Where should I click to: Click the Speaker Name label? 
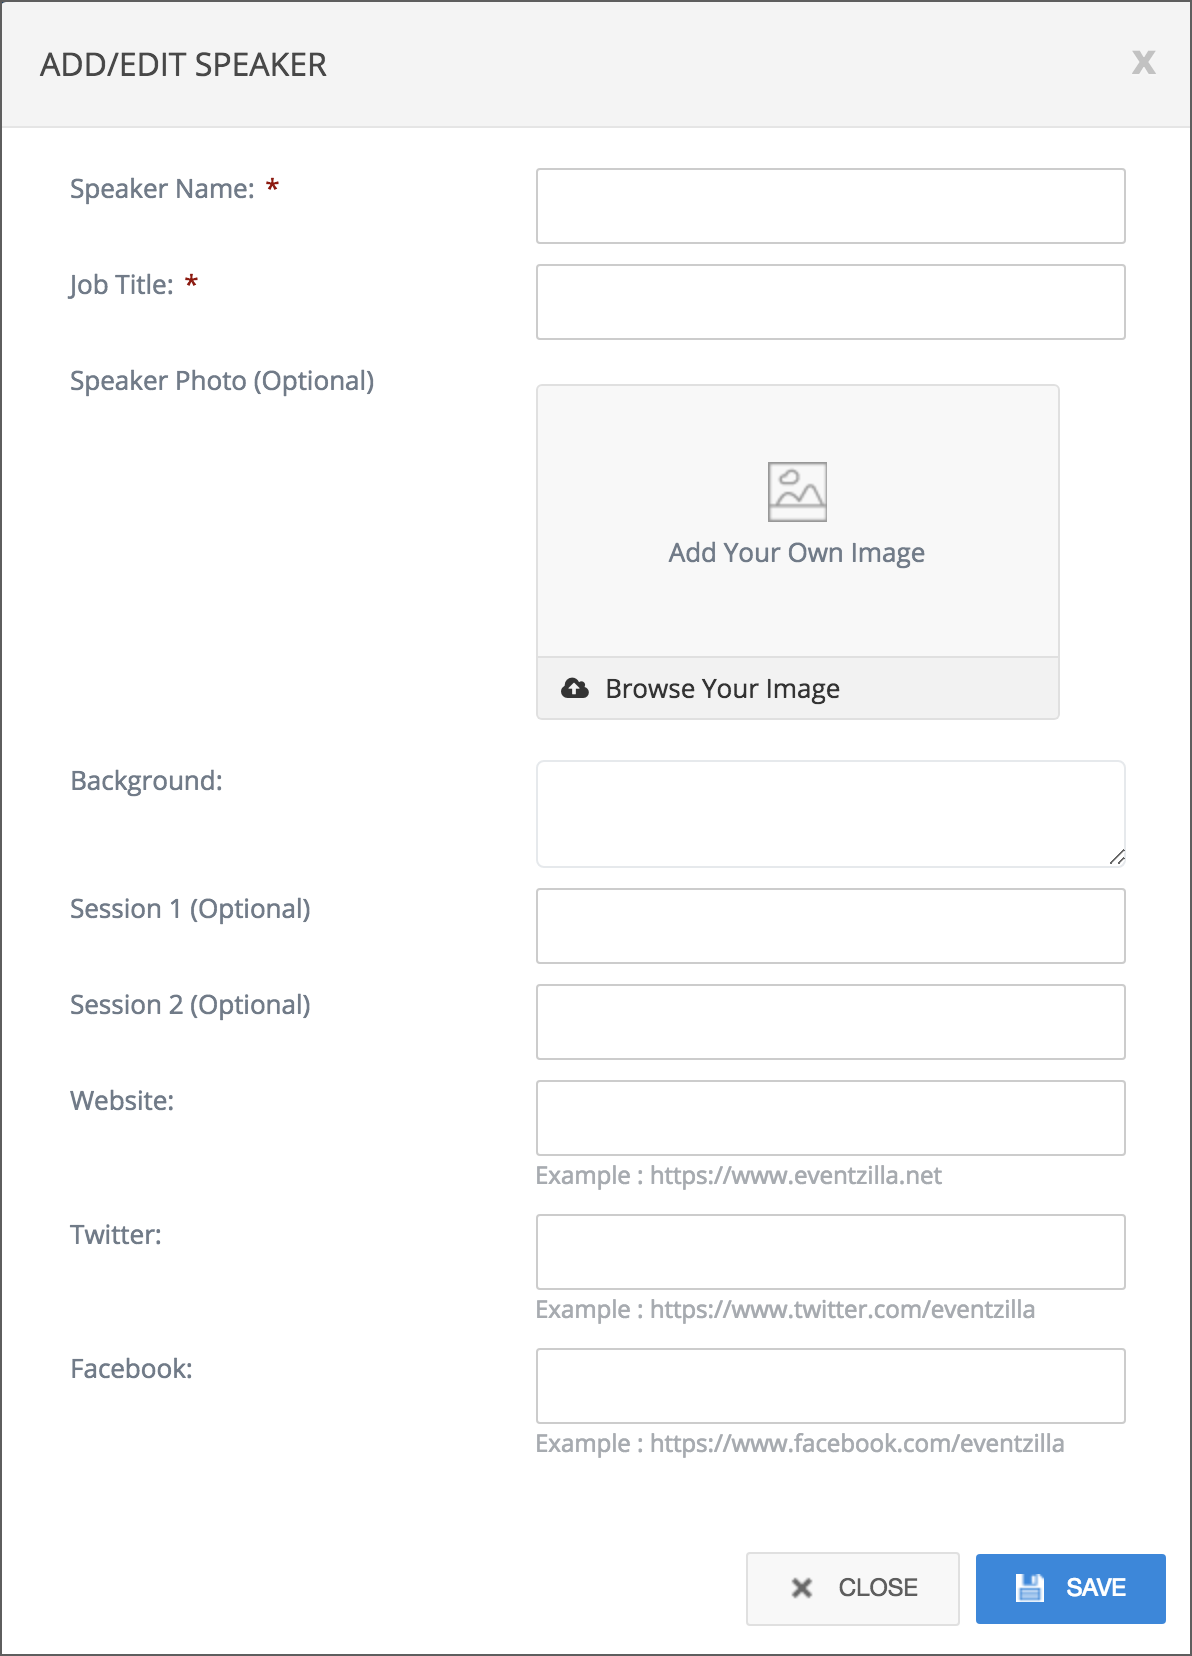(162, 189)
